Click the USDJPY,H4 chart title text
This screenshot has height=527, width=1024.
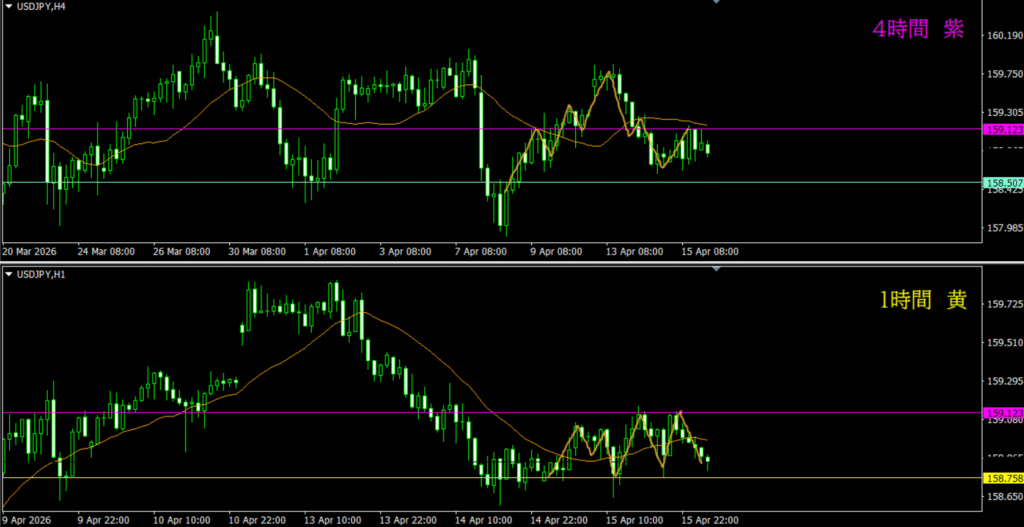(42, 7)
